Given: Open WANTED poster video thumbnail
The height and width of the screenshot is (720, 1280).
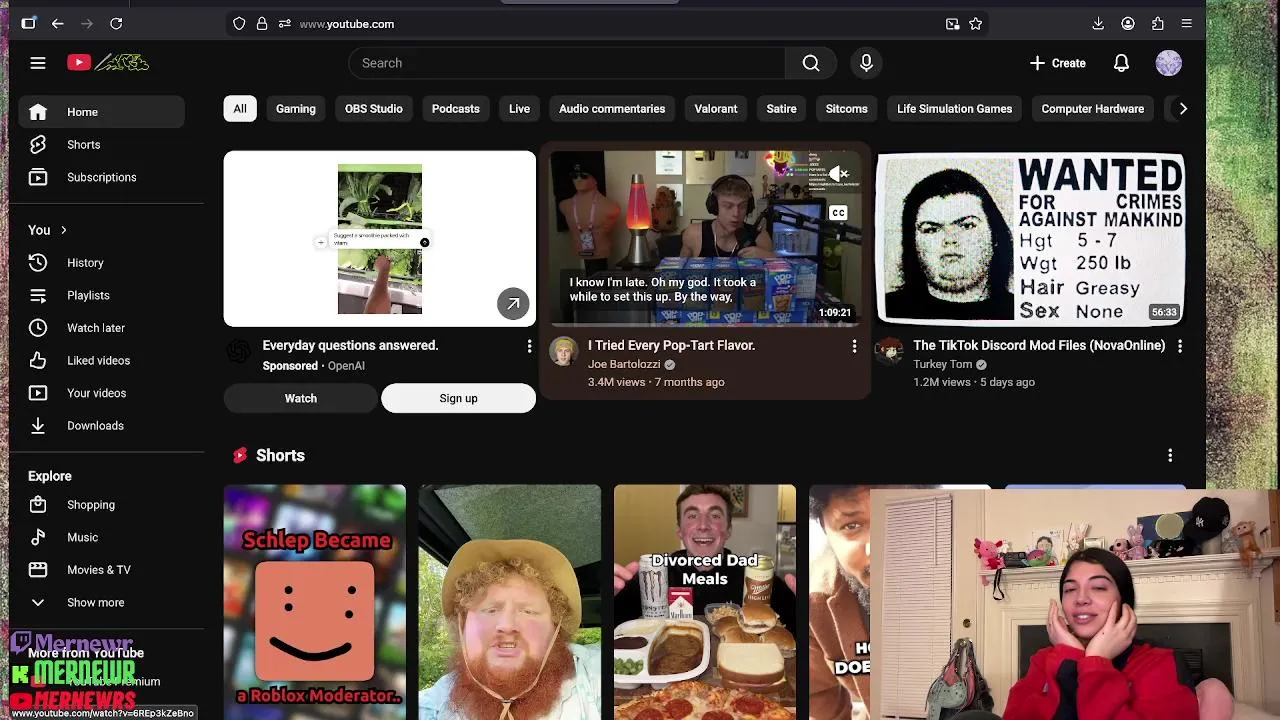Looking at the screenshot, I should (x=1030, y=238).
